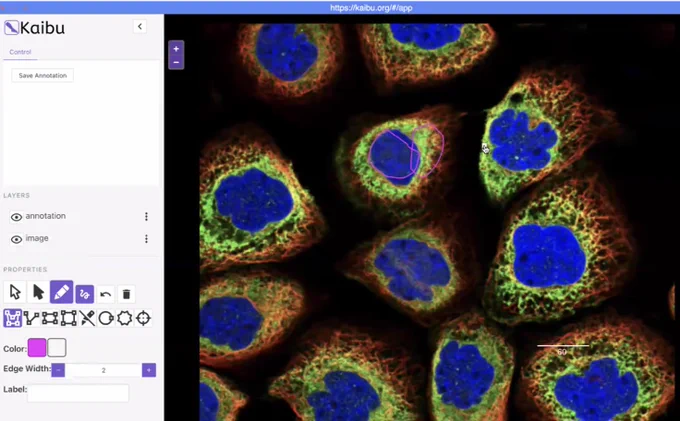This screenshot has height=421, width=680.
Task: Open annotation layer three-dot options menu
Action: point(146,216)
